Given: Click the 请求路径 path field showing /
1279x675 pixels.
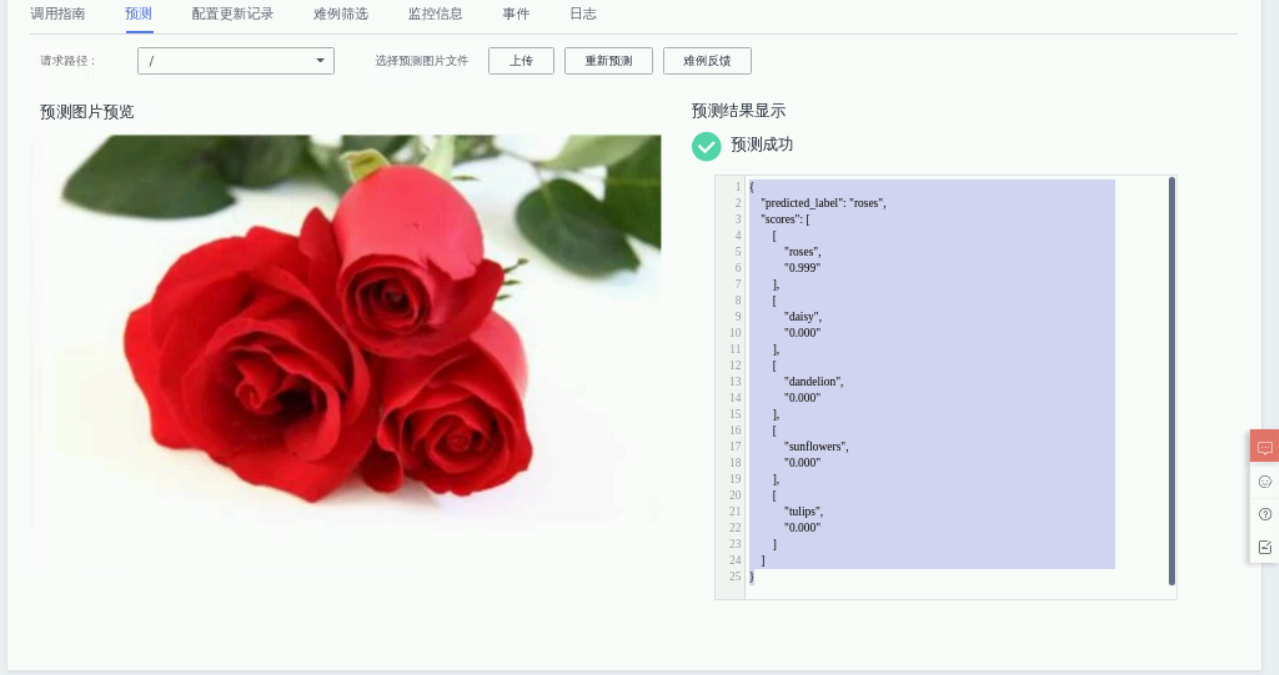Looking at the screenshot, I should tap(236, 61).
